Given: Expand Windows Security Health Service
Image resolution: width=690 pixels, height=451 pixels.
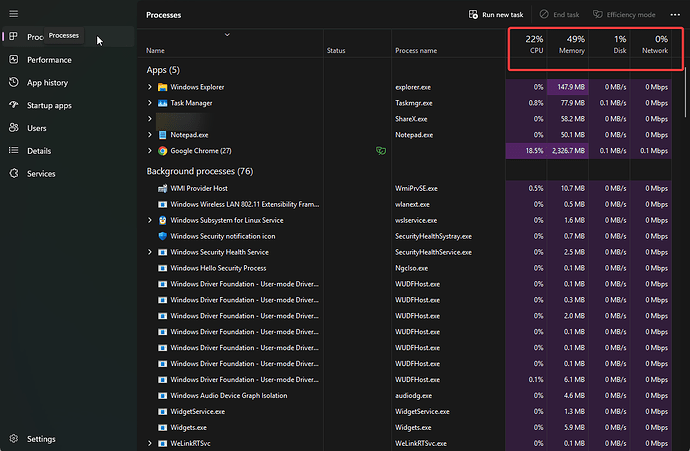Looking at the screenshot, I should click(x=150, y=252).
